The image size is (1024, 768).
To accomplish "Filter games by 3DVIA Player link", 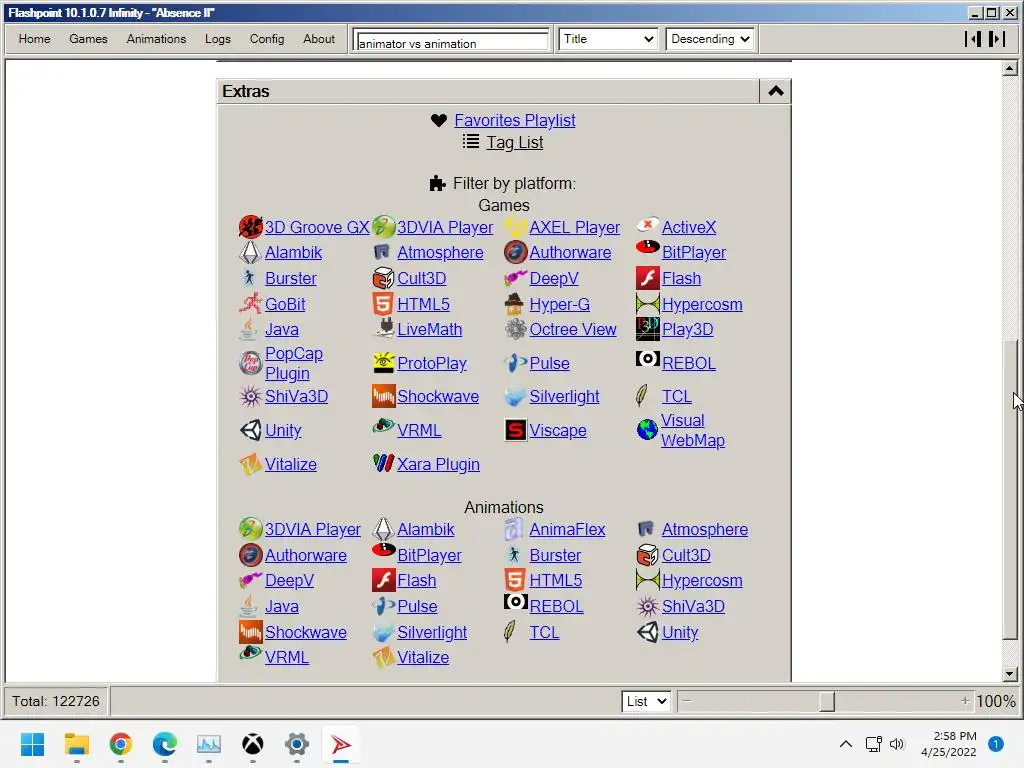I will tap(445, 227).
